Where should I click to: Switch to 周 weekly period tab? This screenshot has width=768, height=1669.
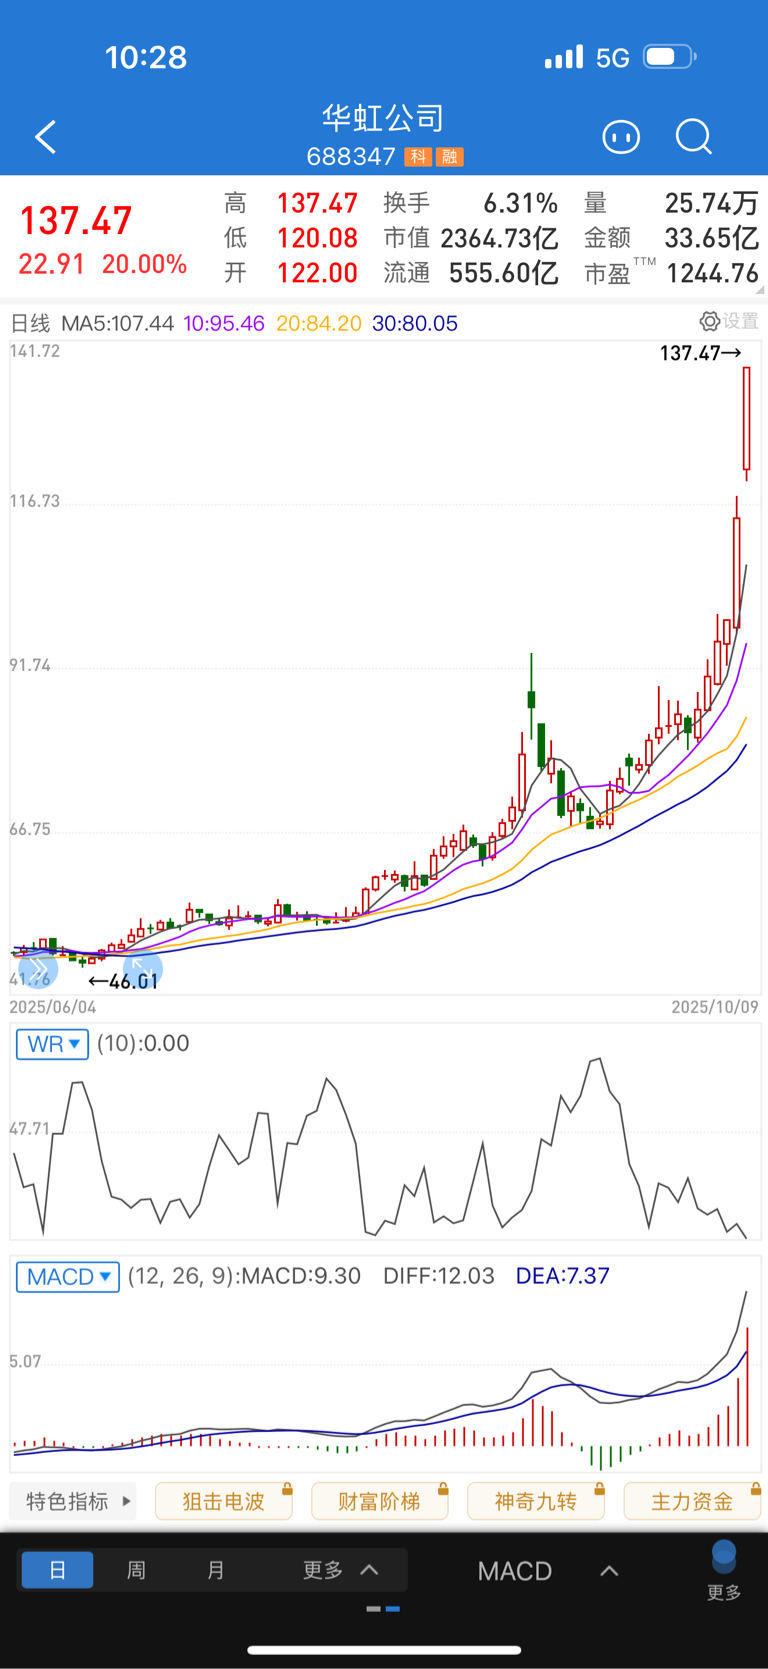point(136,1570)
